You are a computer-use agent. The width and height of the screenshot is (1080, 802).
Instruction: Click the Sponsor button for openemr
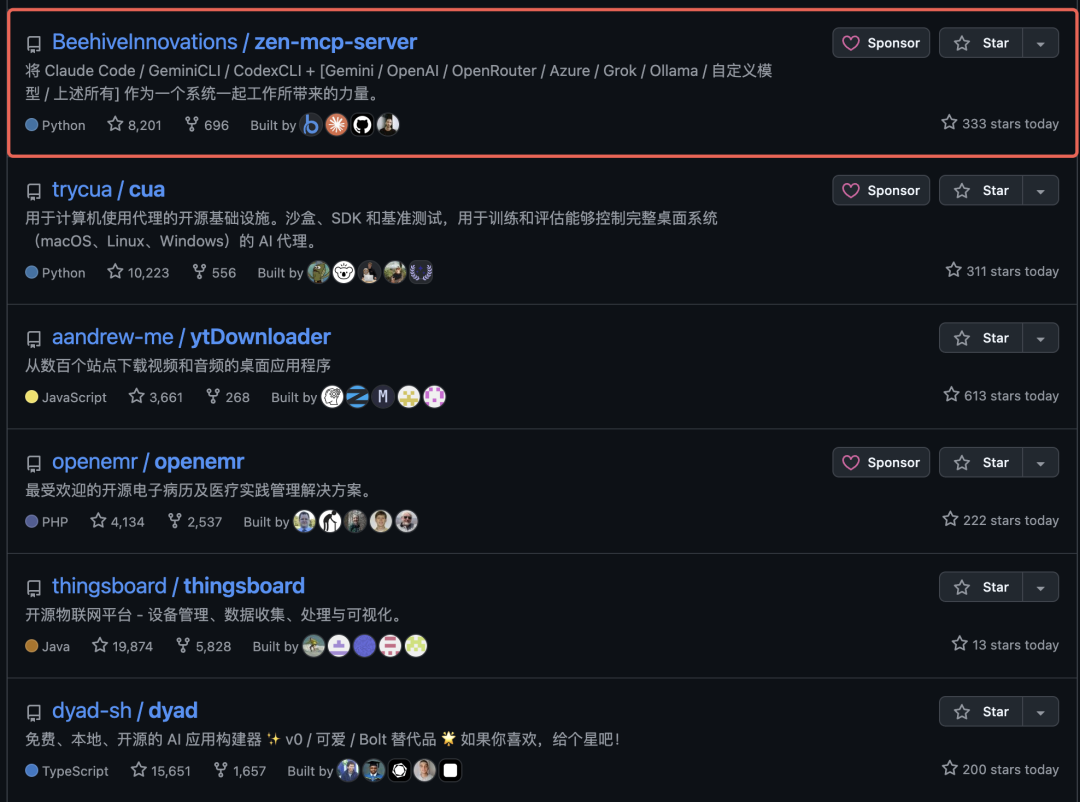point(881,462)
